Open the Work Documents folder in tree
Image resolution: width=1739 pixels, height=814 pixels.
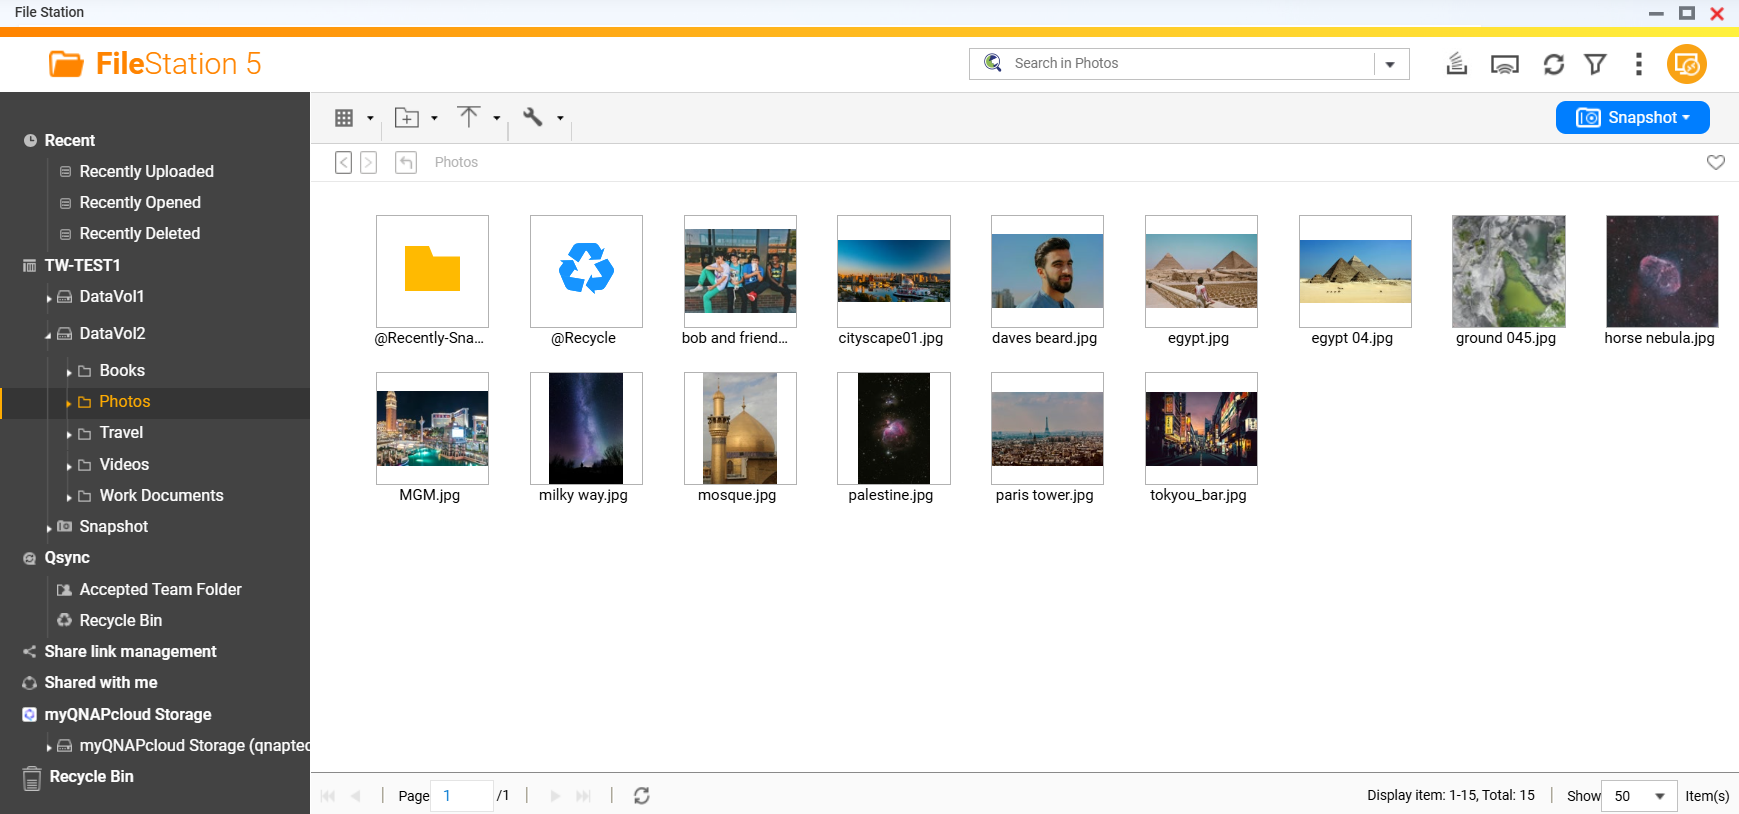coord(161,495)
